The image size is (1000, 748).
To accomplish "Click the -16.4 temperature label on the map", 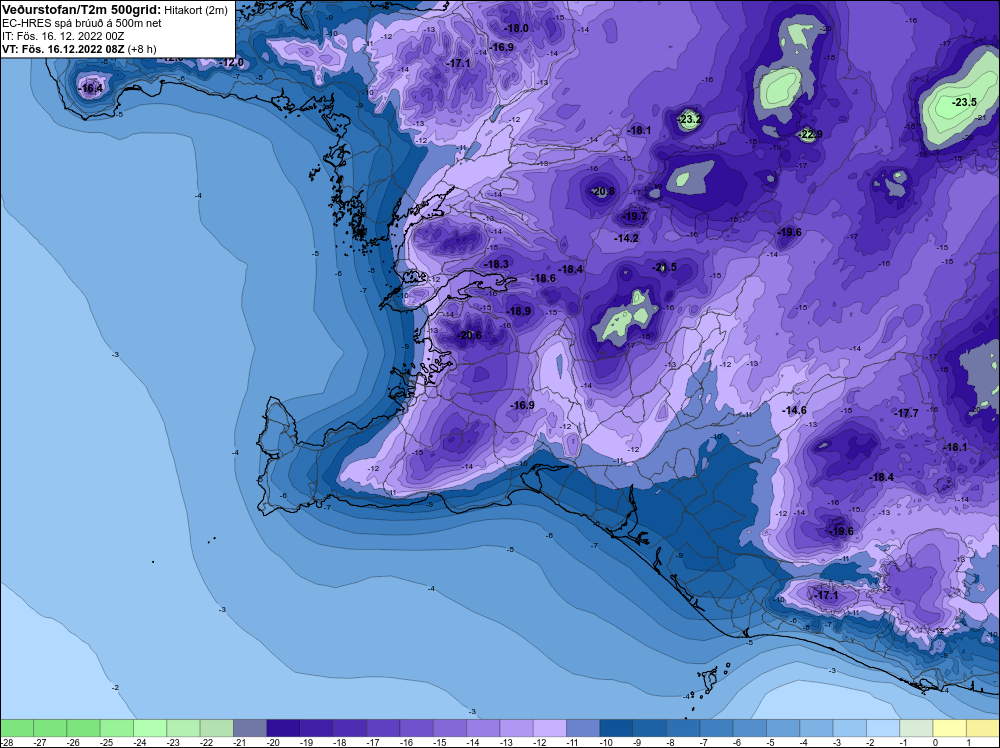I will coord(91,88).
